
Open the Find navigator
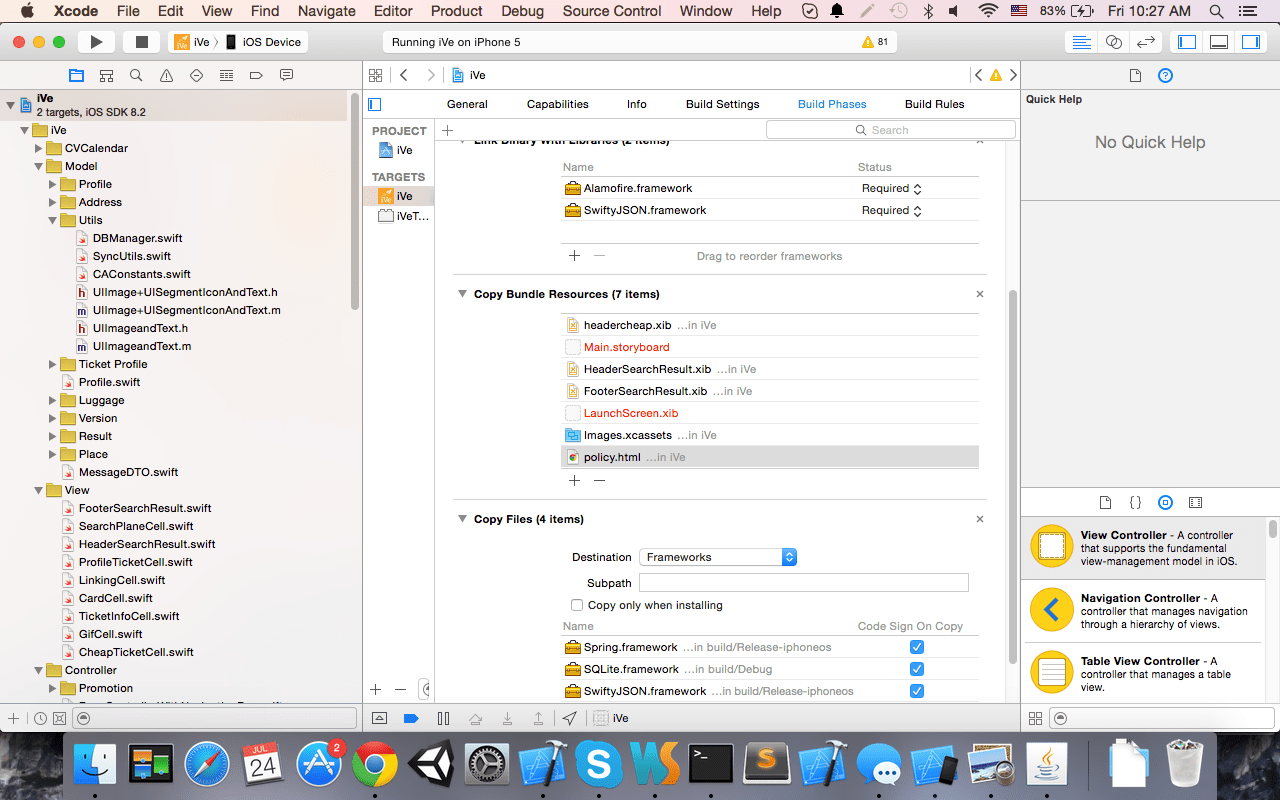pyautogui.click(x=136, y=75)
